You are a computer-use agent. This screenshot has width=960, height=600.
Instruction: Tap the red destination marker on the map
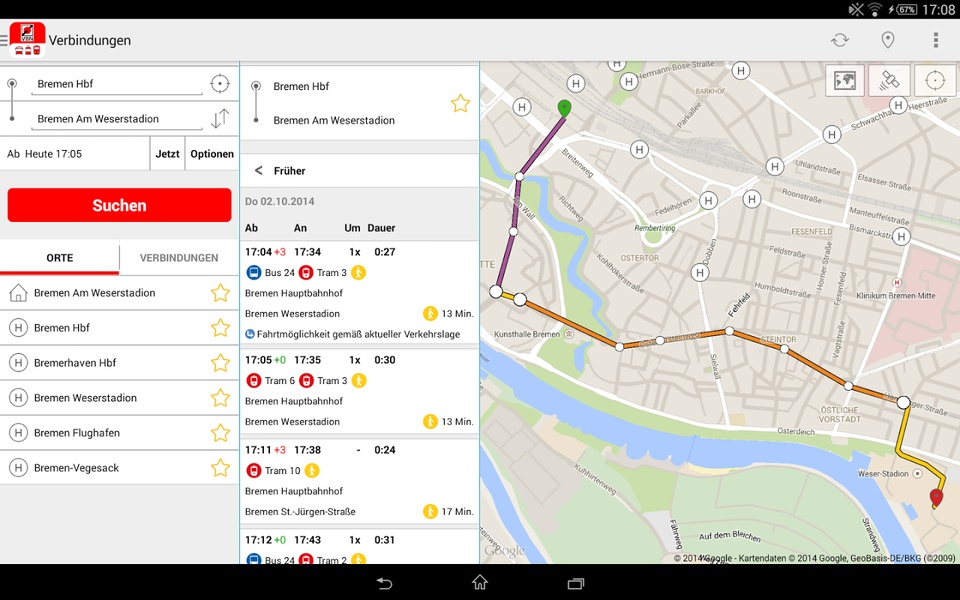[936, 498]
